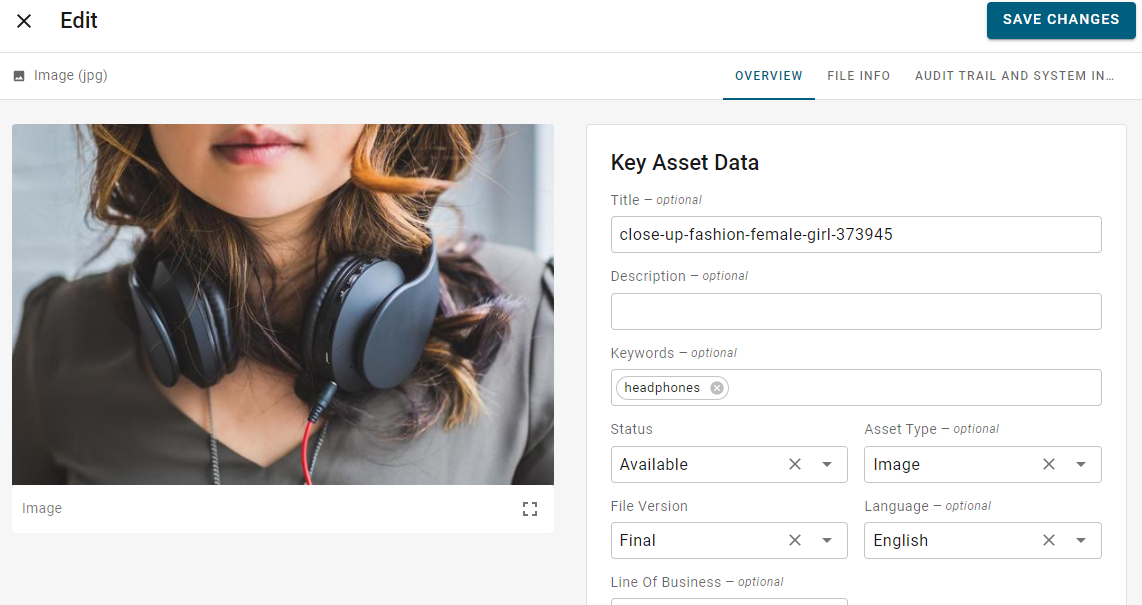Clear the Status value Available

795,464
